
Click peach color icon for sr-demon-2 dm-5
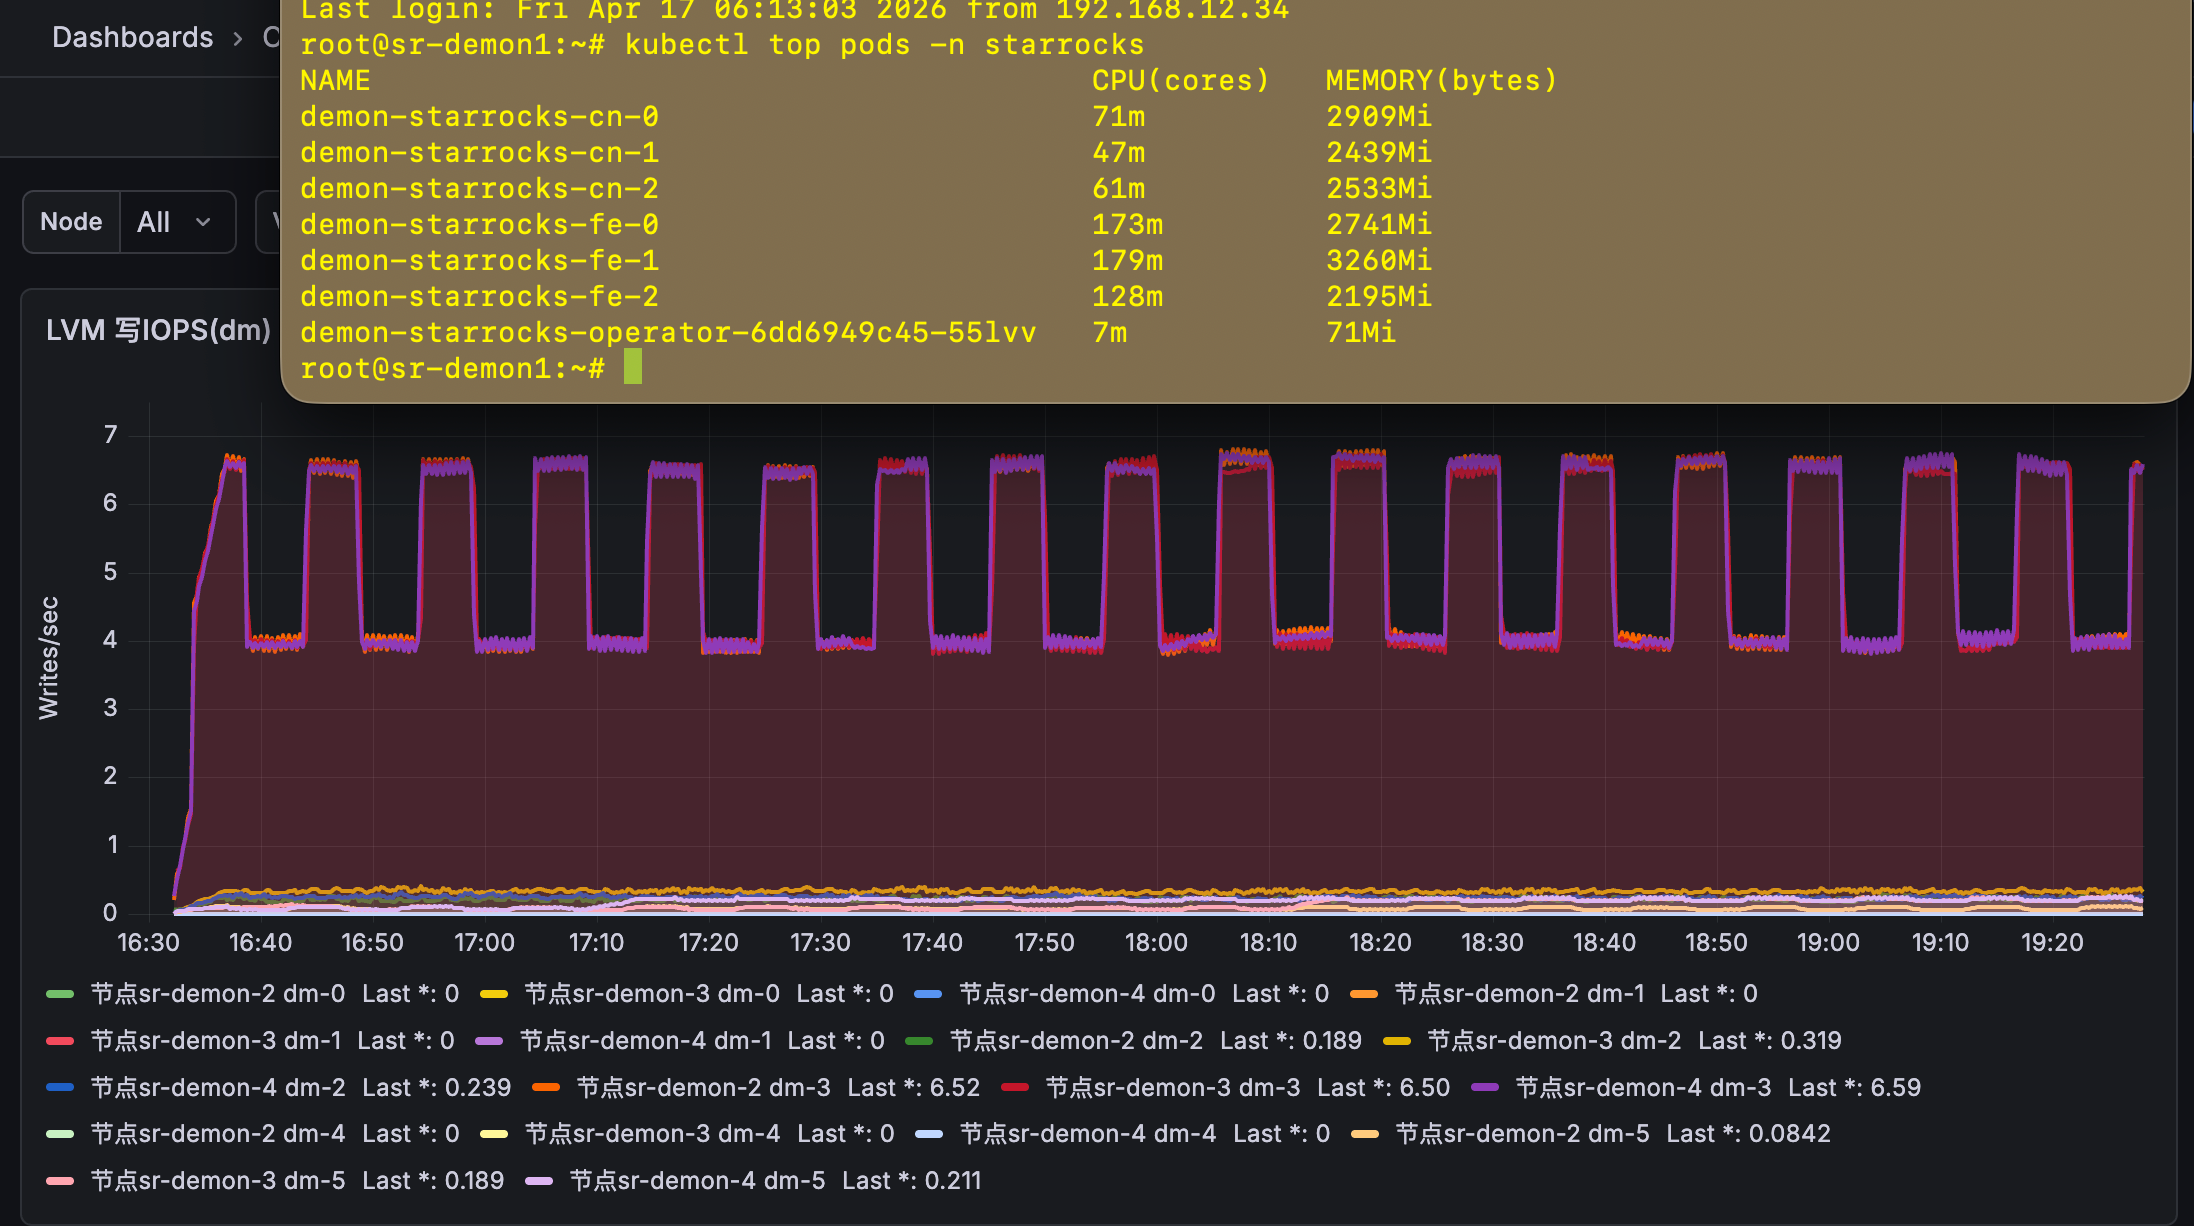1365,1134
